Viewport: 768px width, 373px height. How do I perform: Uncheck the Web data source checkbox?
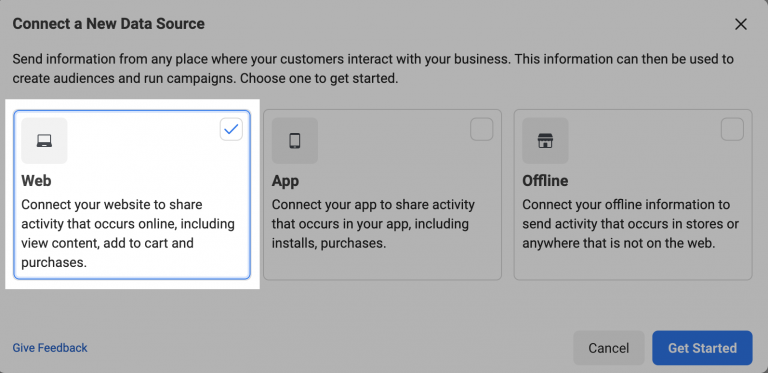click(231, 130)
